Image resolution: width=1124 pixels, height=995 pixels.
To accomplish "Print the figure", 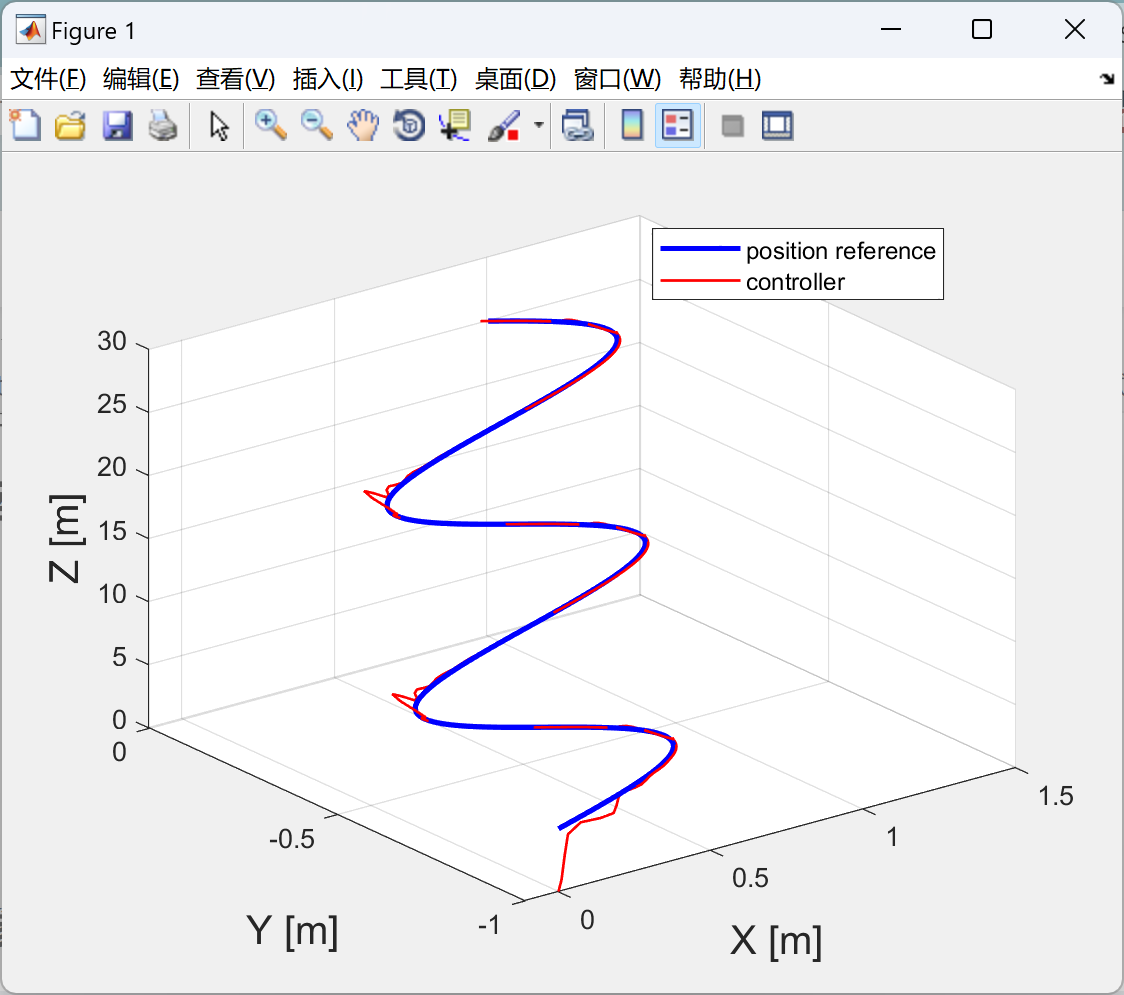I will (x=163, y=125).
